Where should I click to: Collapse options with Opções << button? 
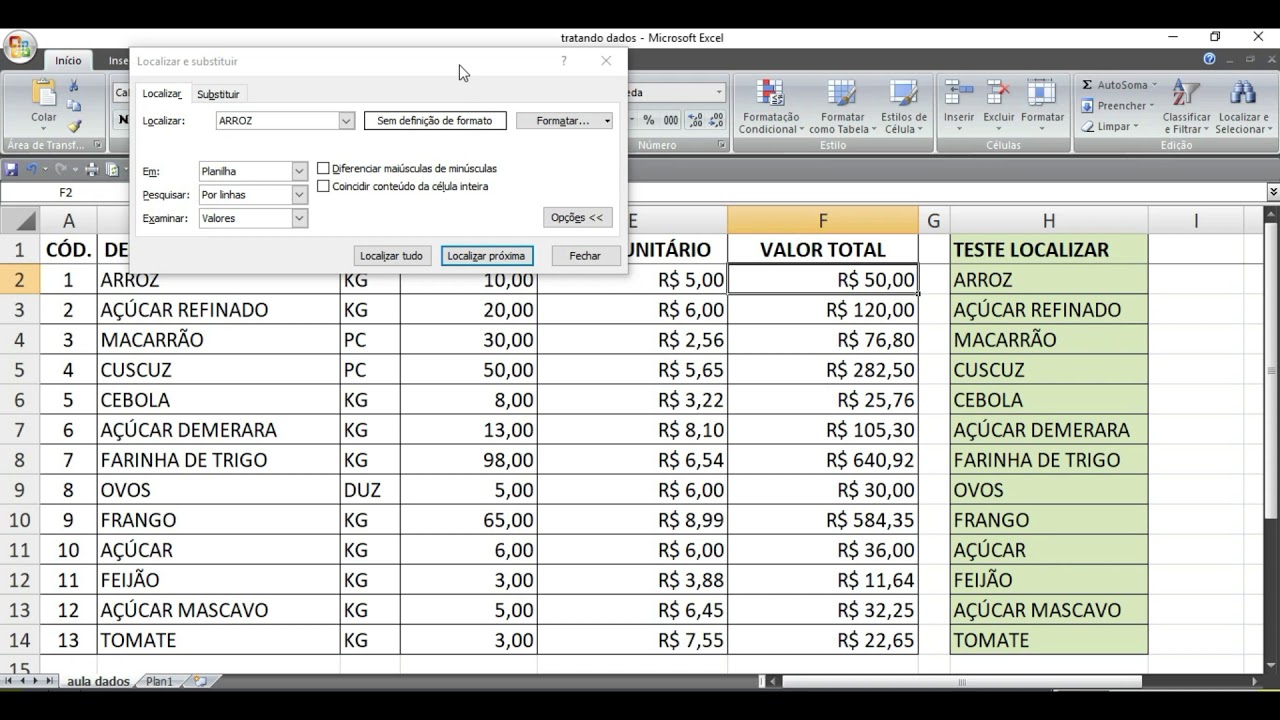coord(578,217)
